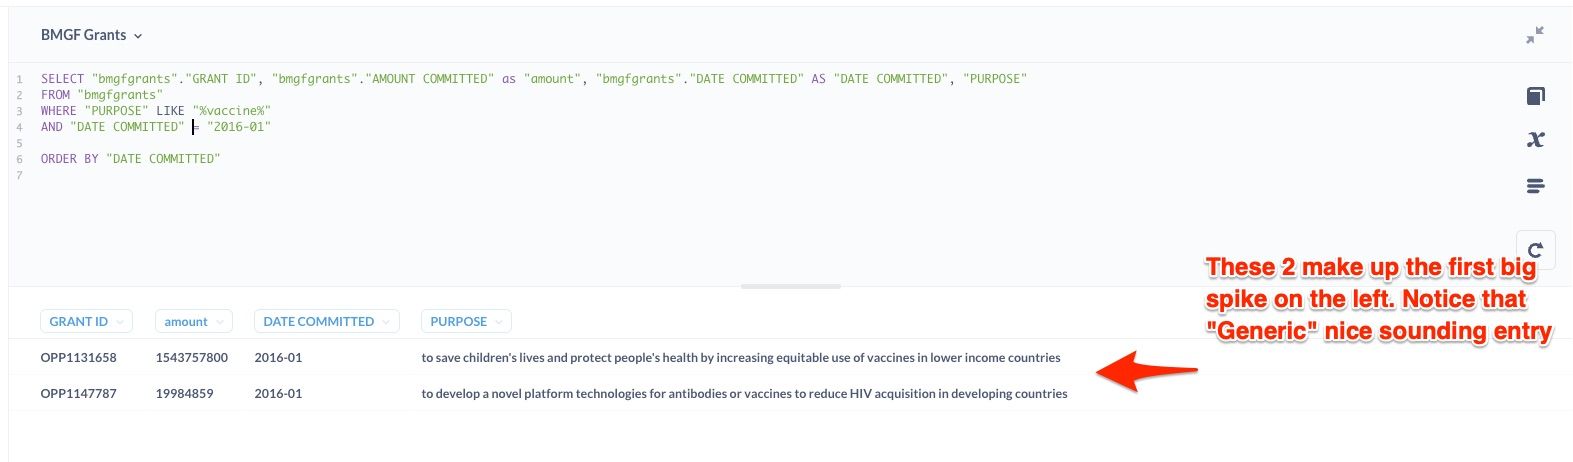
Task: Click the HIV acquisition purpose text cell
Action: pyautogui.click(x=744, y=393)
